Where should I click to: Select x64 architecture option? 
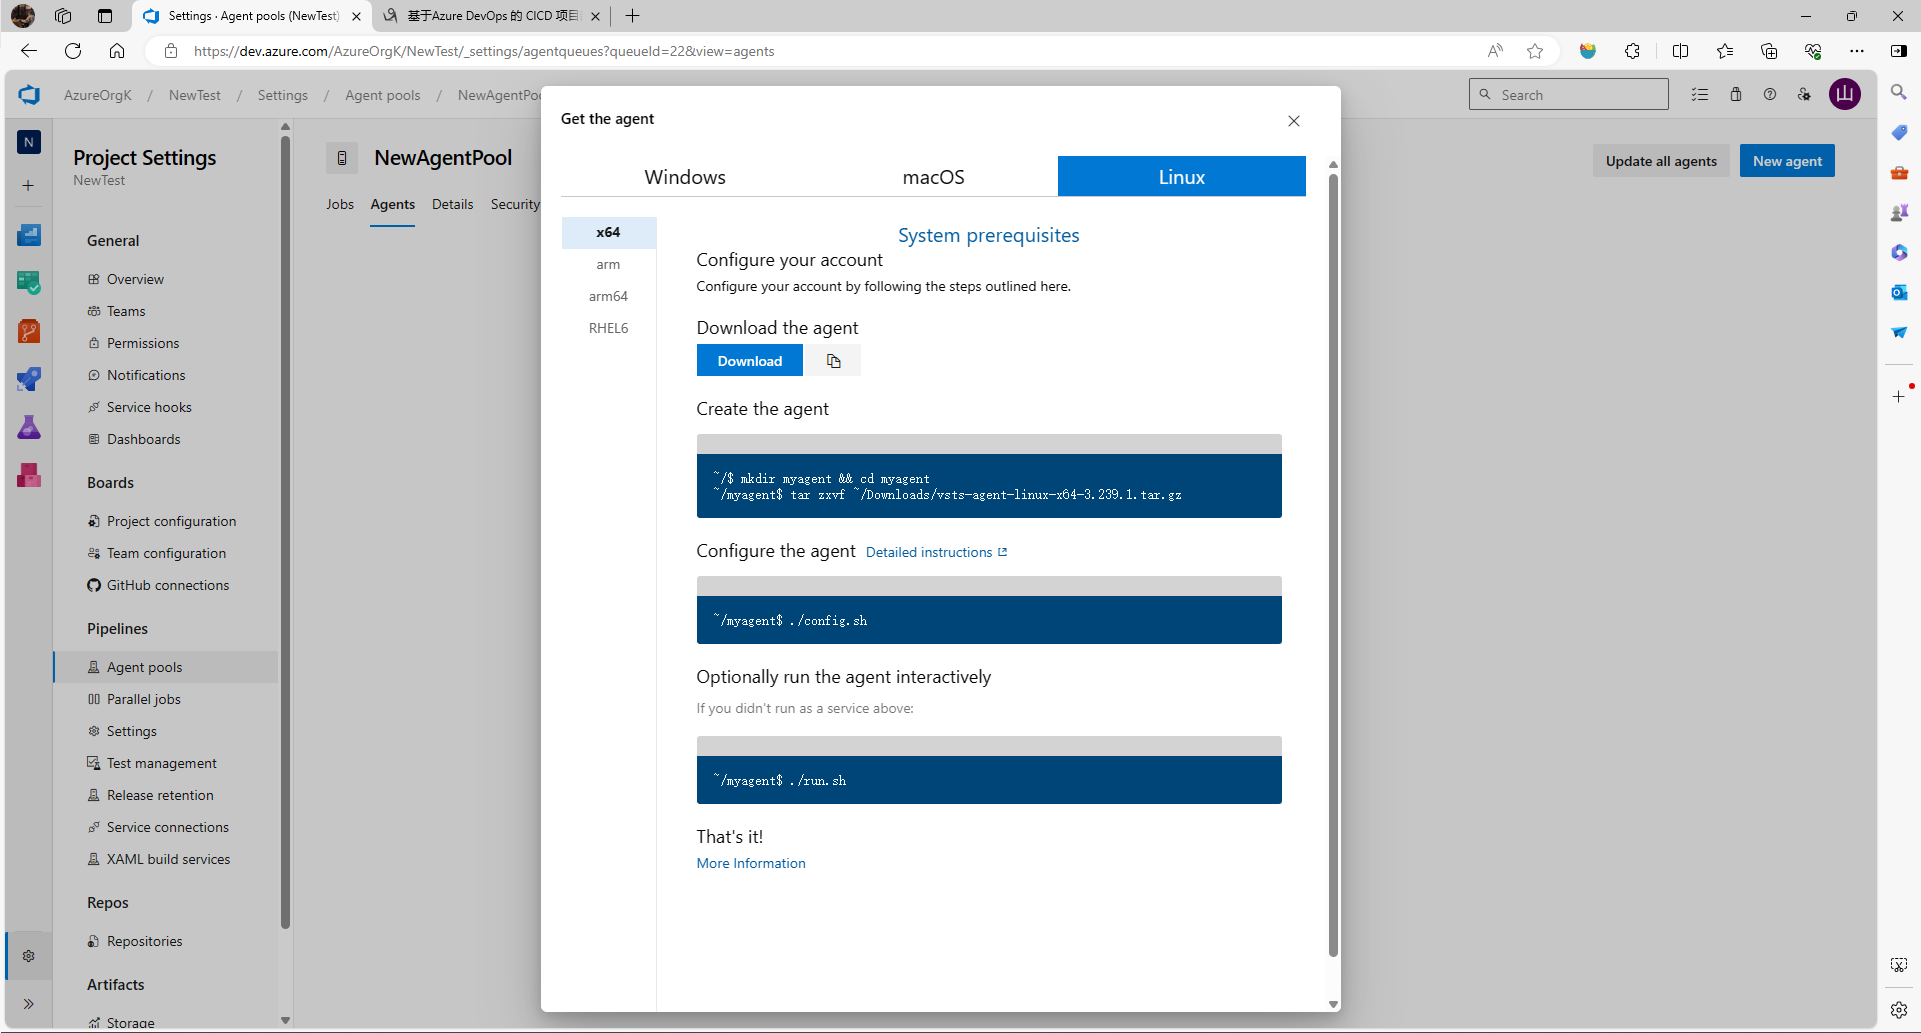click(x=608, y=232)
